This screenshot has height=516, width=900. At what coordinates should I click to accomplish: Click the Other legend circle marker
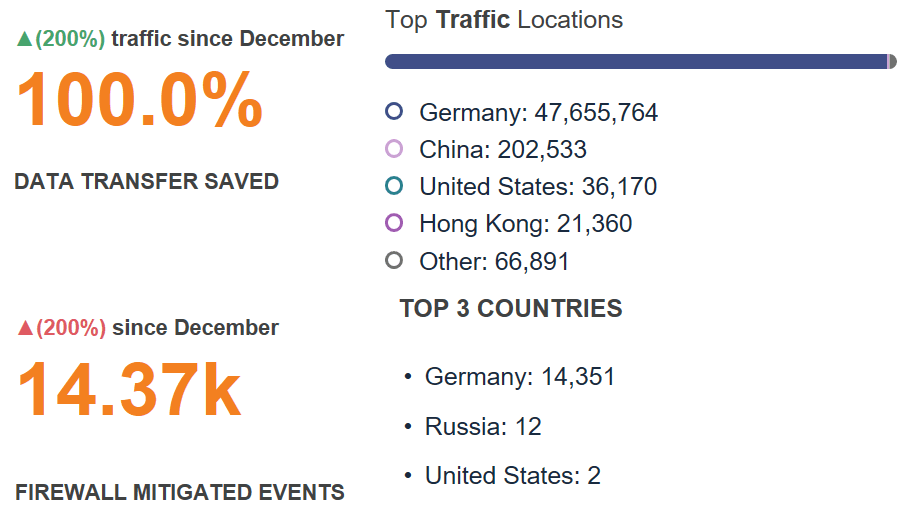coord(394,260)
